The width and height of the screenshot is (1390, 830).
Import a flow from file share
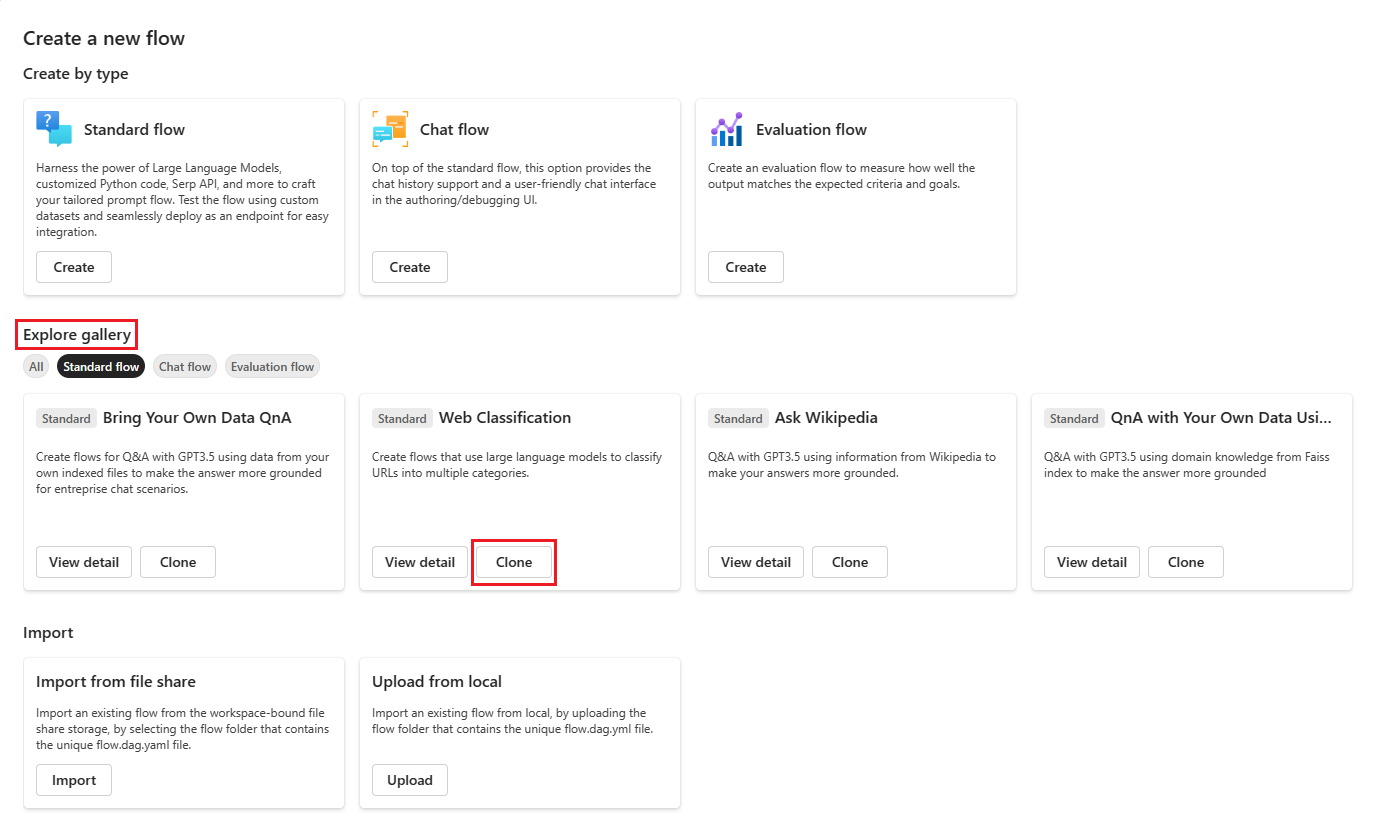74,780
